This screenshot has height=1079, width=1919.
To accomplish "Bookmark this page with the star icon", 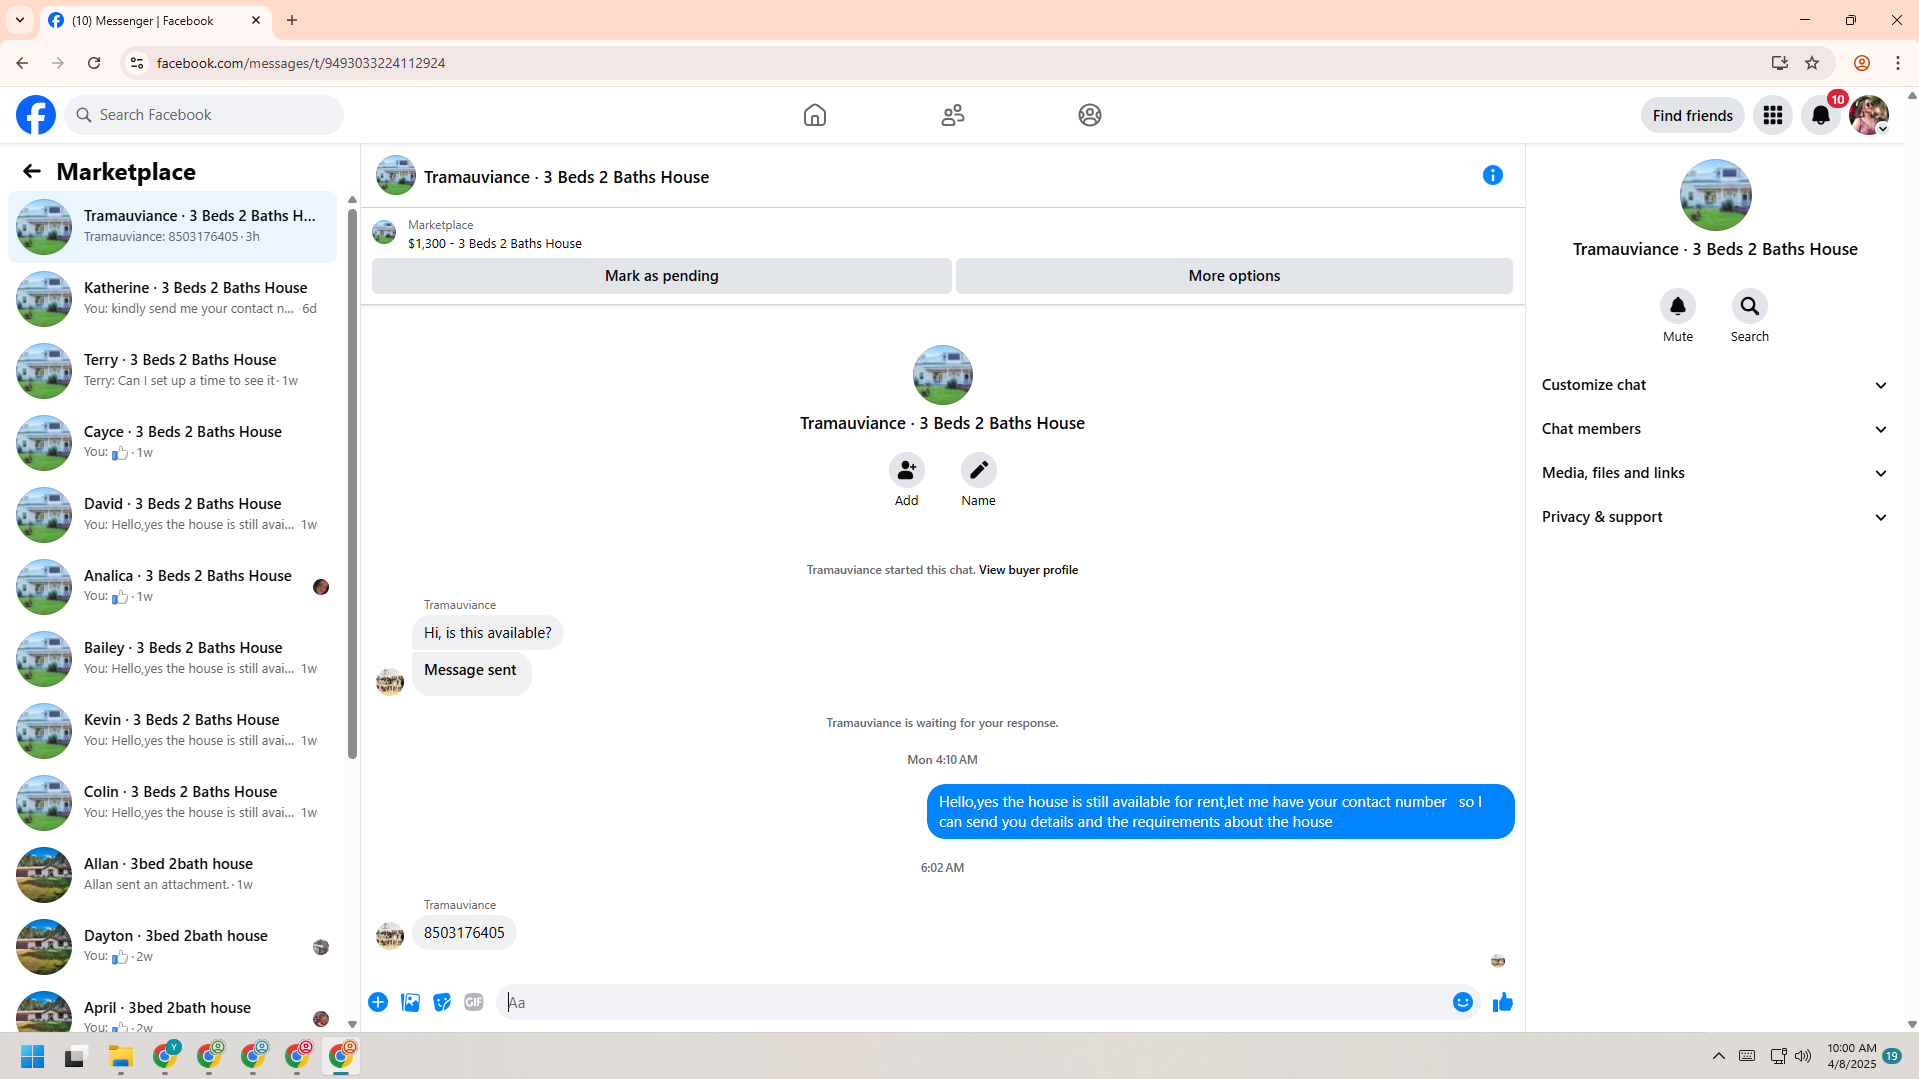I will 1812,63.
